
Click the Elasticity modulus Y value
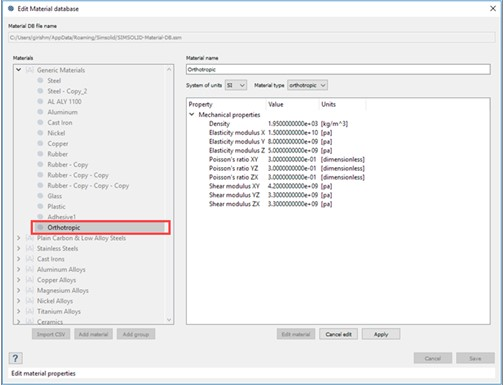293,142
